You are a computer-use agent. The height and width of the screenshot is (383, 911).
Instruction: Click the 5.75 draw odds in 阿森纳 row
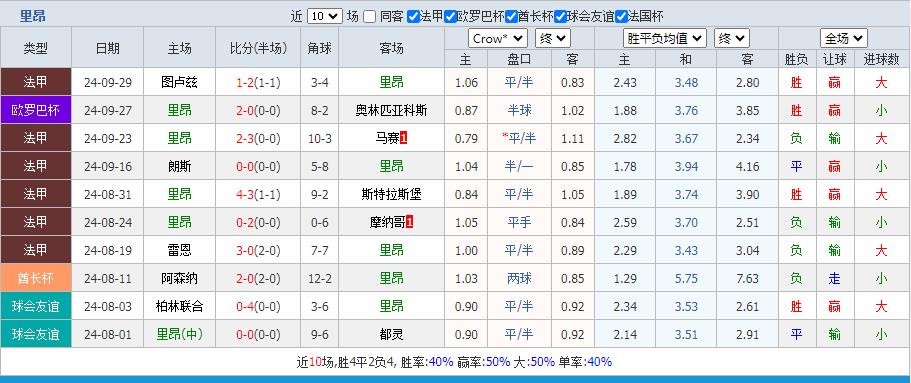(686, 278)
